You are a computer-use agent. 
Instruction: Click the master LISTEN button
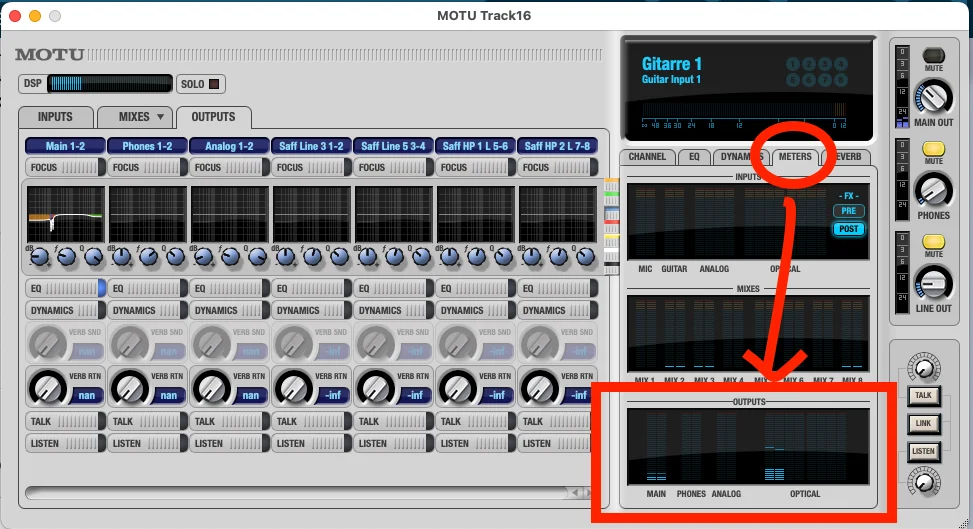(923, 451)
